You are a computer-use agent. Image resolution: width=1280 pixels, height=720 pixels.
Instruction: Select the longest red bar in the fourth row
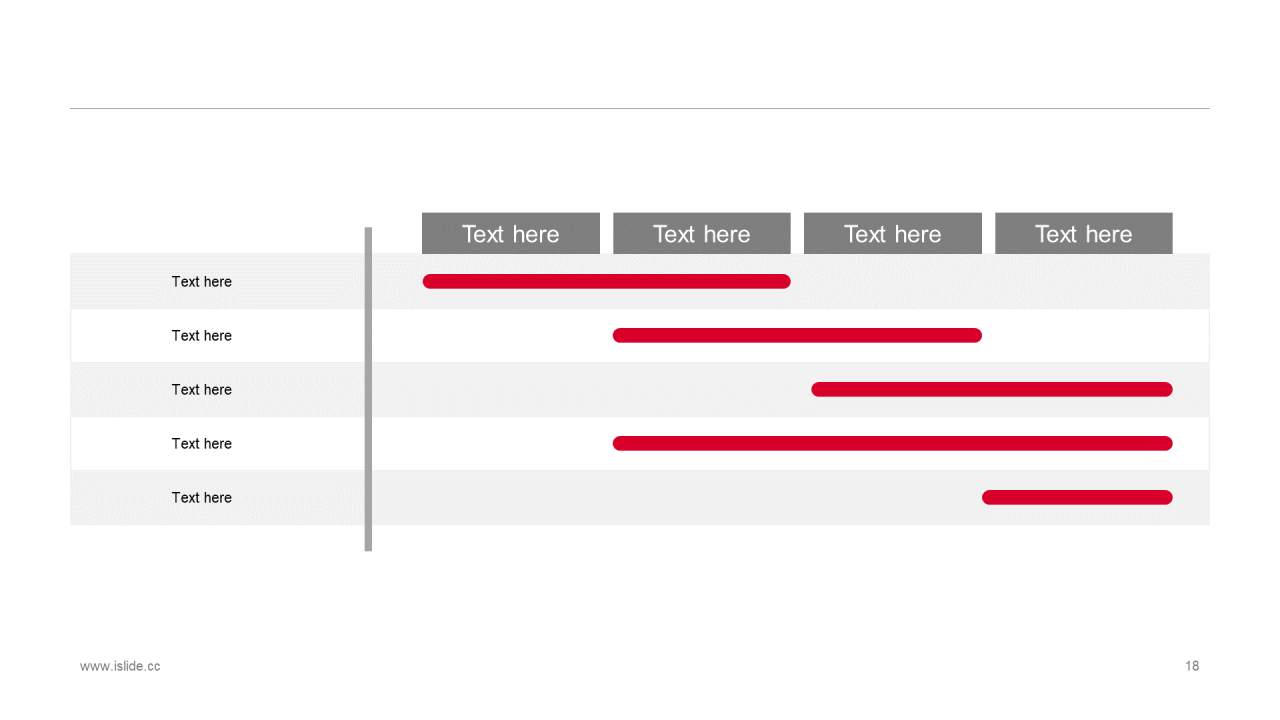click(x=892, y=443)
